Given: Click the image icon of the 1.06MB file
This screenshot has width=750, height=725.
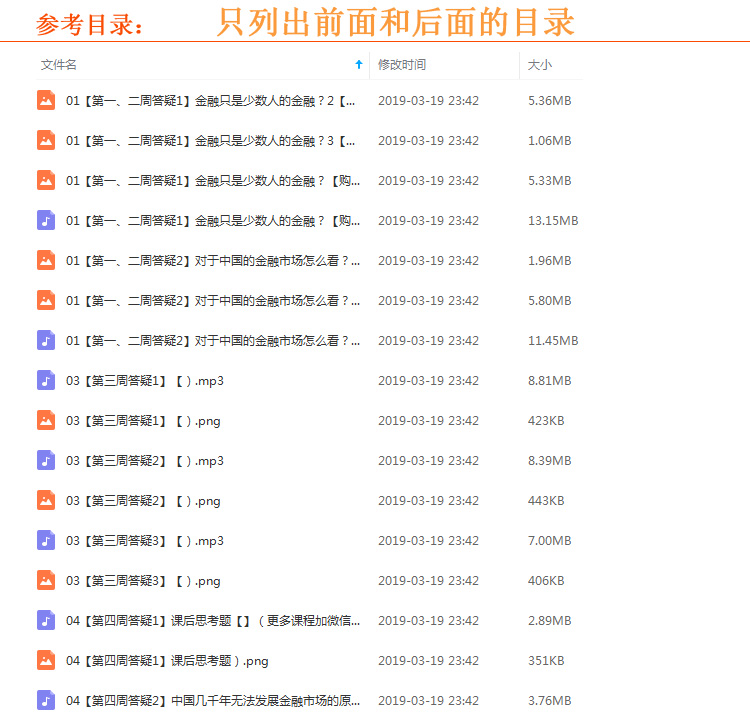Looking at the screenshot, I should click(x=46, y=140).
